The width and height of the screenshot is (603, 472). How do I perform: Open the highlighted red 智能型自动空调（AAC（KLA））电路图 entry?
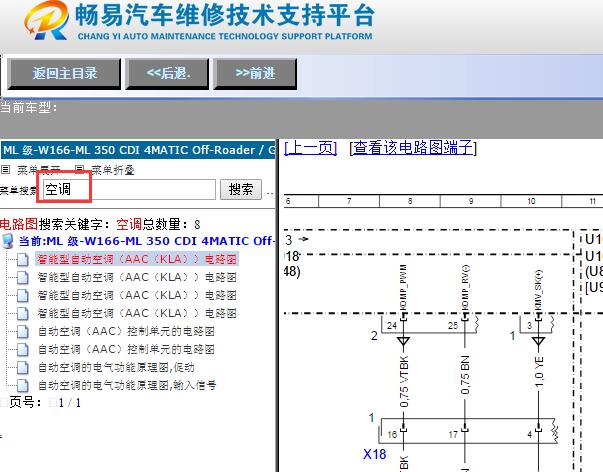[137, 259]
